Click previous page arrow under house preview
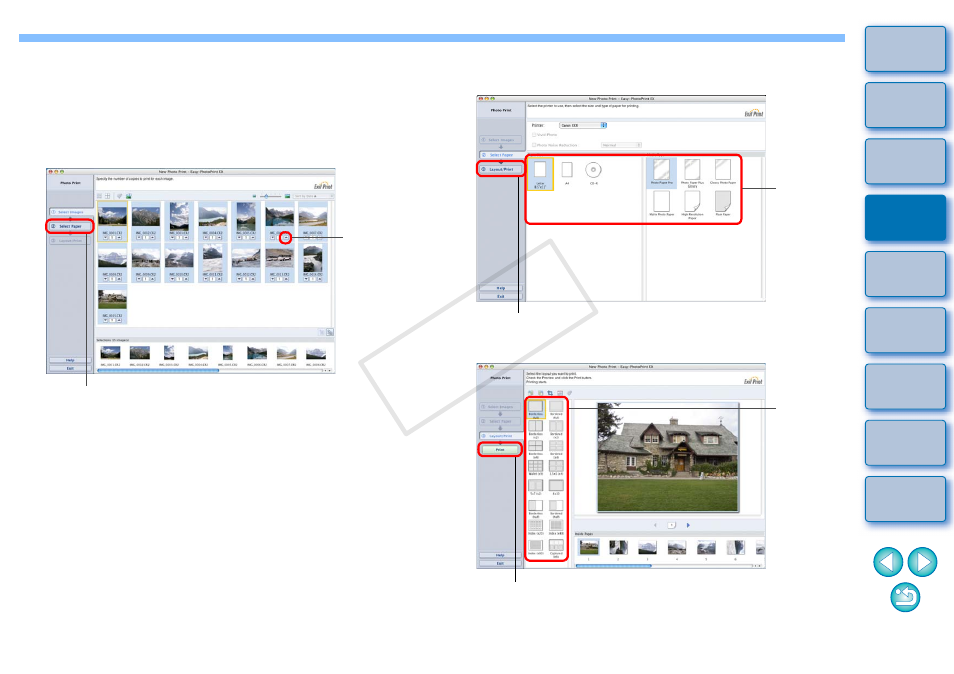Viewport: 954px width, 674px height. 655,525
